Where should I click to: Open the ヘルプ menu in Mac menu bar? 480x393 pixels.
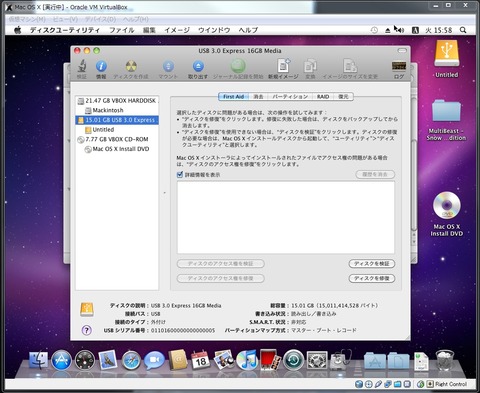pos(248,30)
